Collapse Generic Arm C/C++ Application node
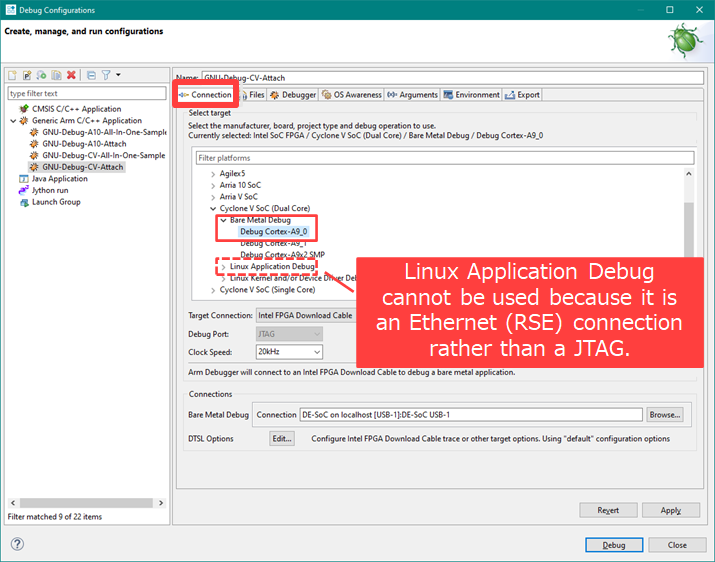The width and height of the screenshot is (715, 562). pos(12,121)
